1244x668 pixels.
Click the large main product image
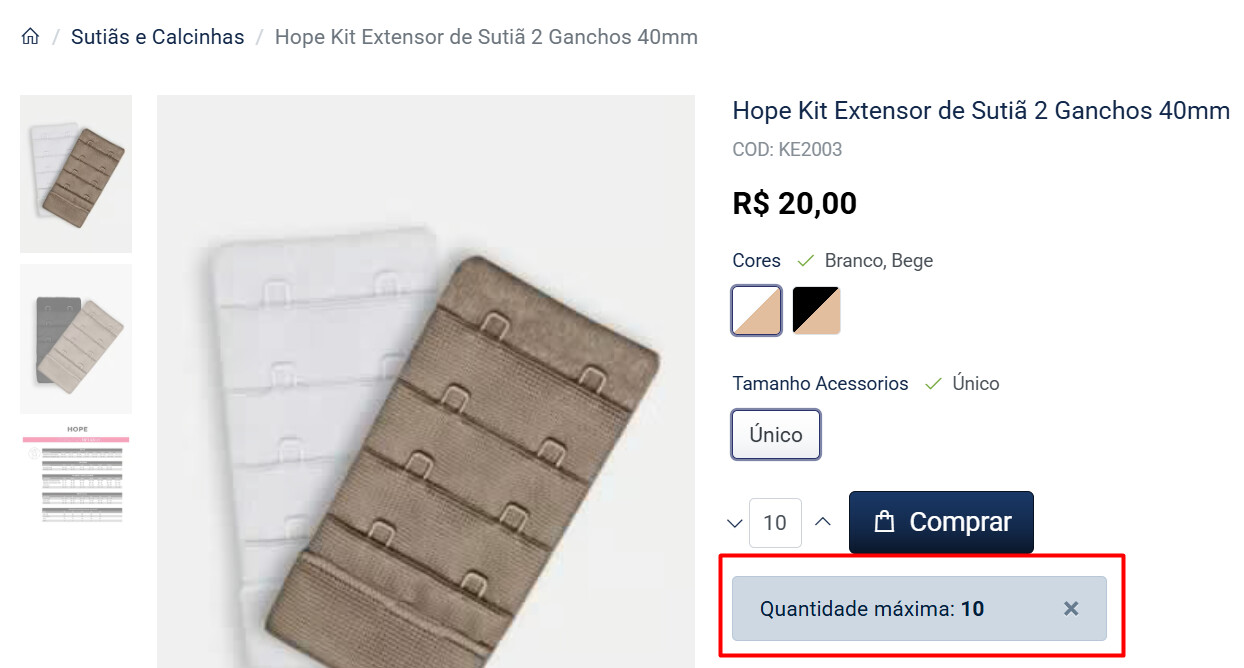click(426, 381)
